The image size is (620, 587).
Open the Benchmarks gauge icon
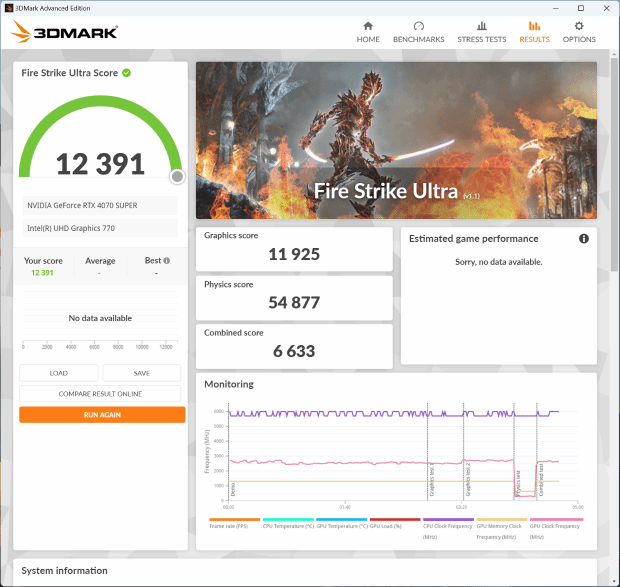click(x=418, y=26)
